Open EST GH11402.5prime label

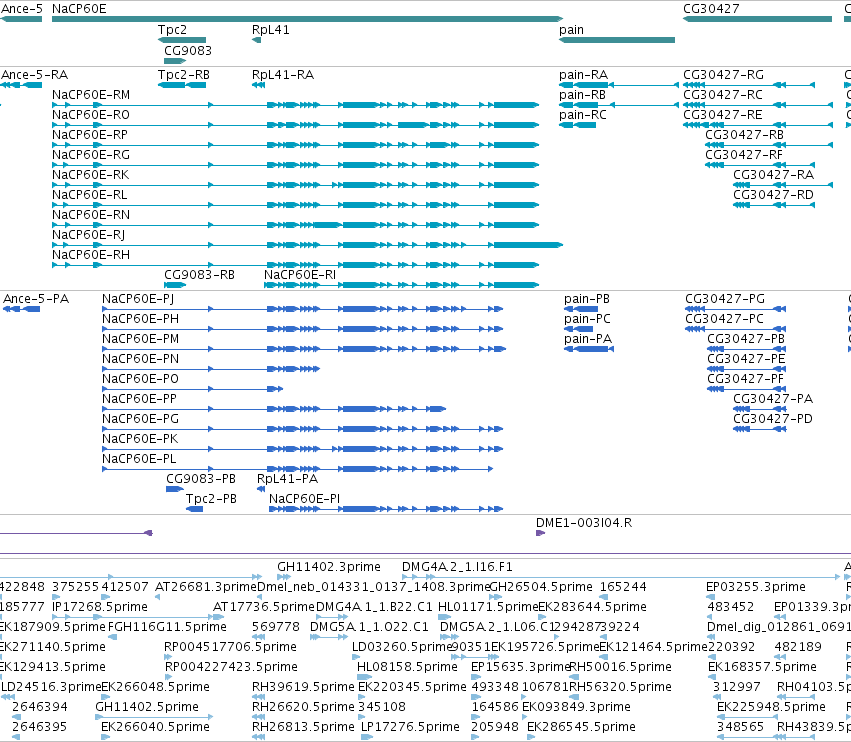tap(147, 707)
